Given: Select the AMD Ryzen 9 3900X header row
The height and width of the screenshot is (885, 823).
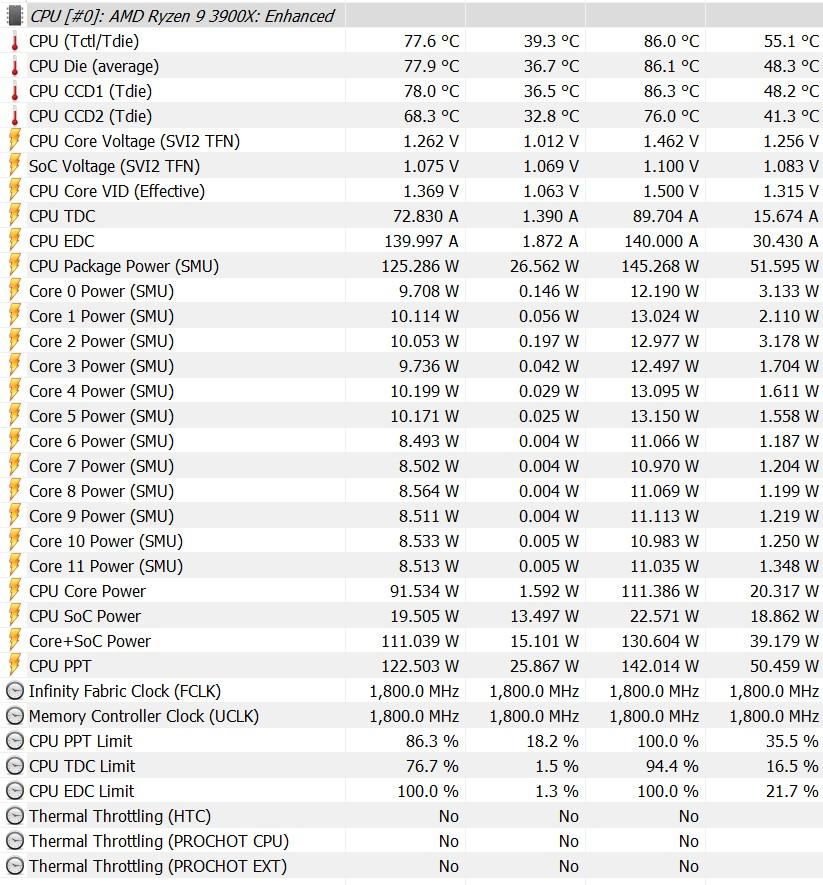Looking at the screenshot, I should 412,16.
